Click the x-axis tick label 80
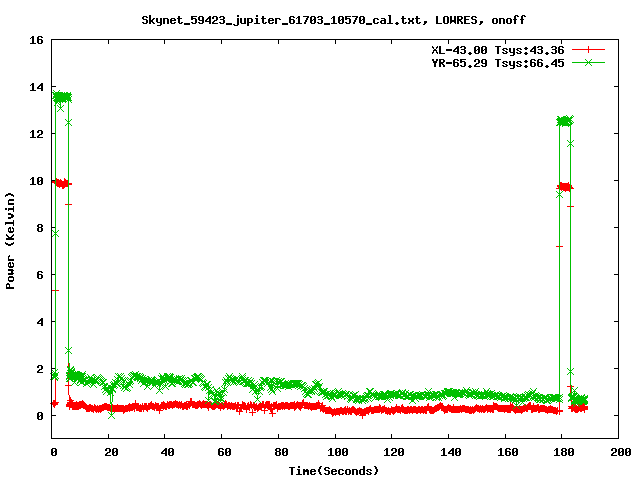This screenshot has width=640, height=480. (x=281, y=452)
